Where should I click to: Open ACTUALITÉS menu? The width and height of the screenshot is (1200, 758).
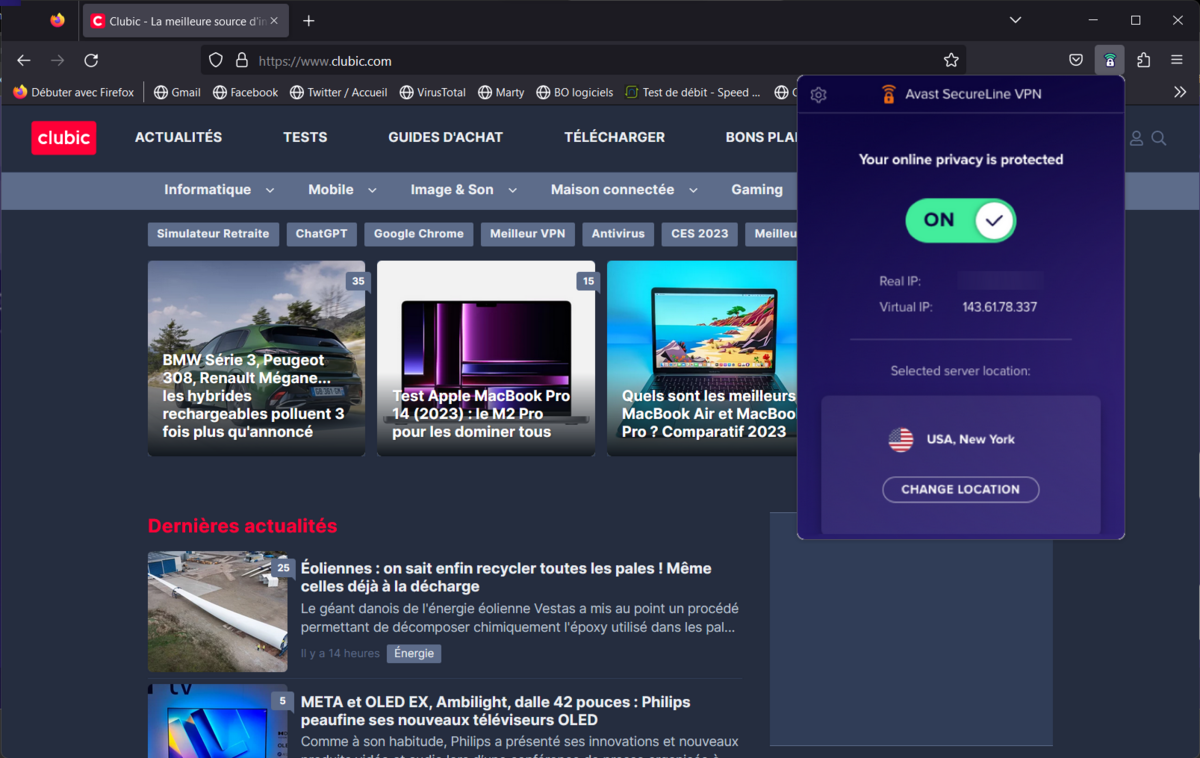(x=178, y=137)
